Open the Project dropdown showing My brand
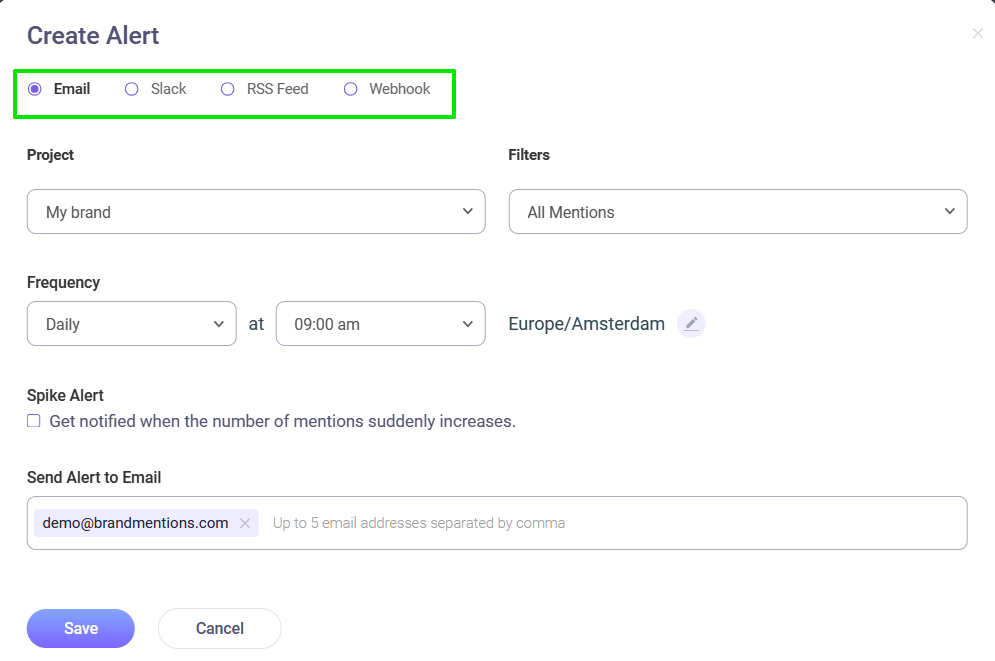The width and height of the screenshot is (995, 661). 256,211
